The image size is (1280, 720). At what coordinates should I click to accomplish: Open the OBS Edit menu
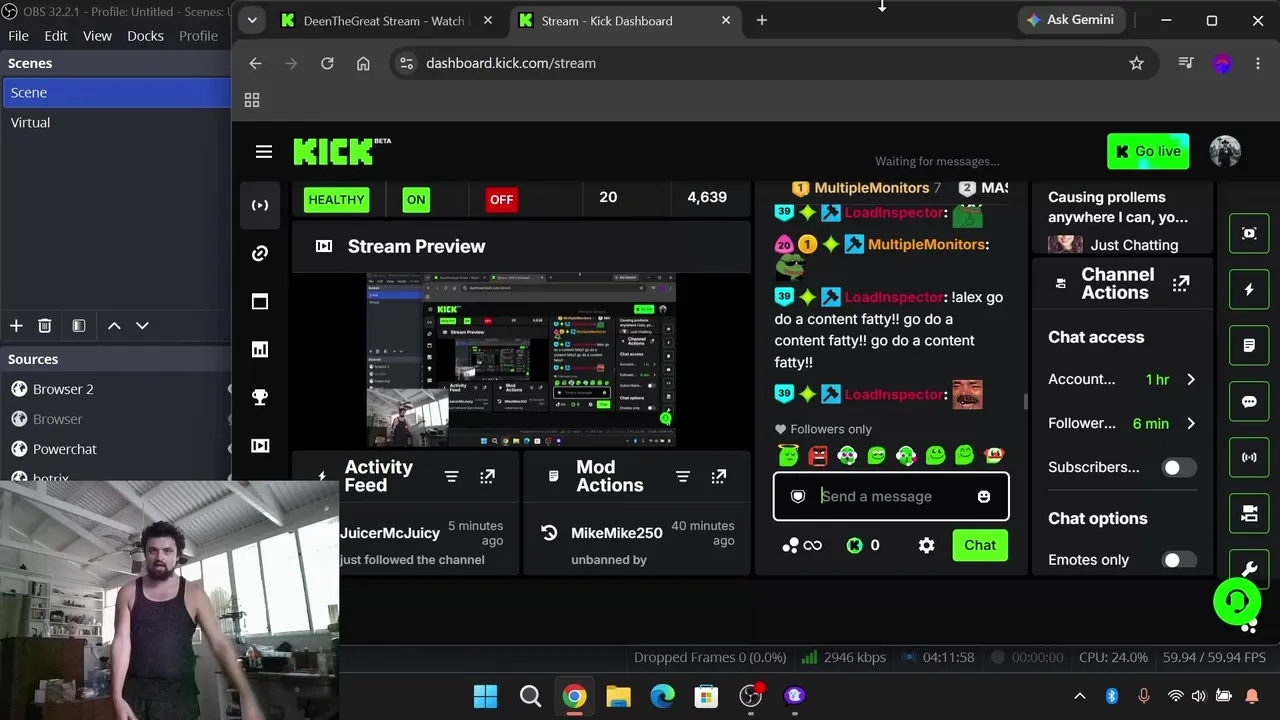pos(56,35)
